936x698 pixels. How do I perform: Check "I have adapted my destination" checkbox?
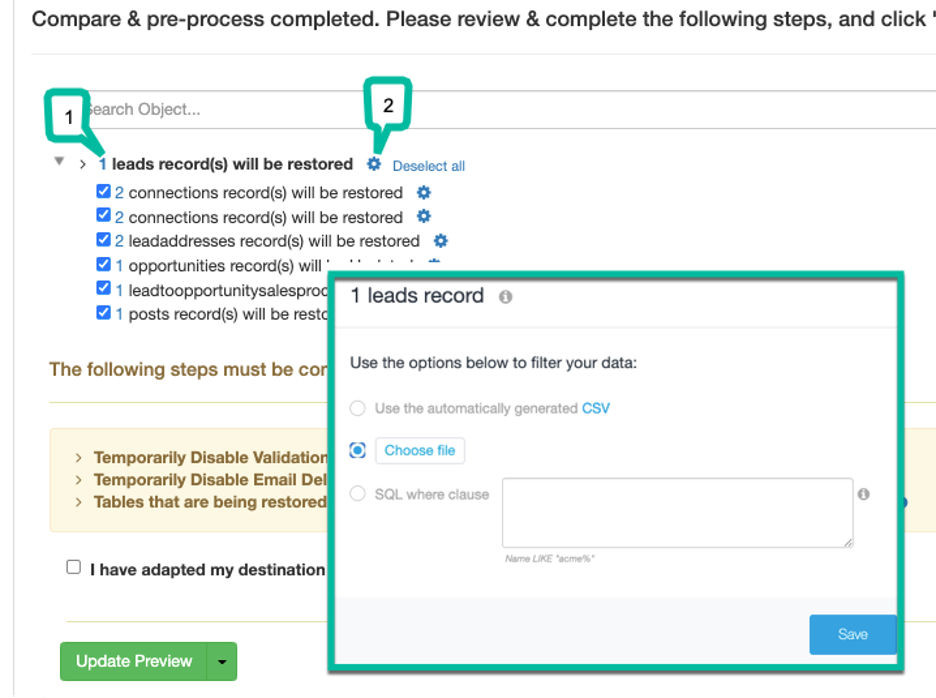tap(72, 567)
